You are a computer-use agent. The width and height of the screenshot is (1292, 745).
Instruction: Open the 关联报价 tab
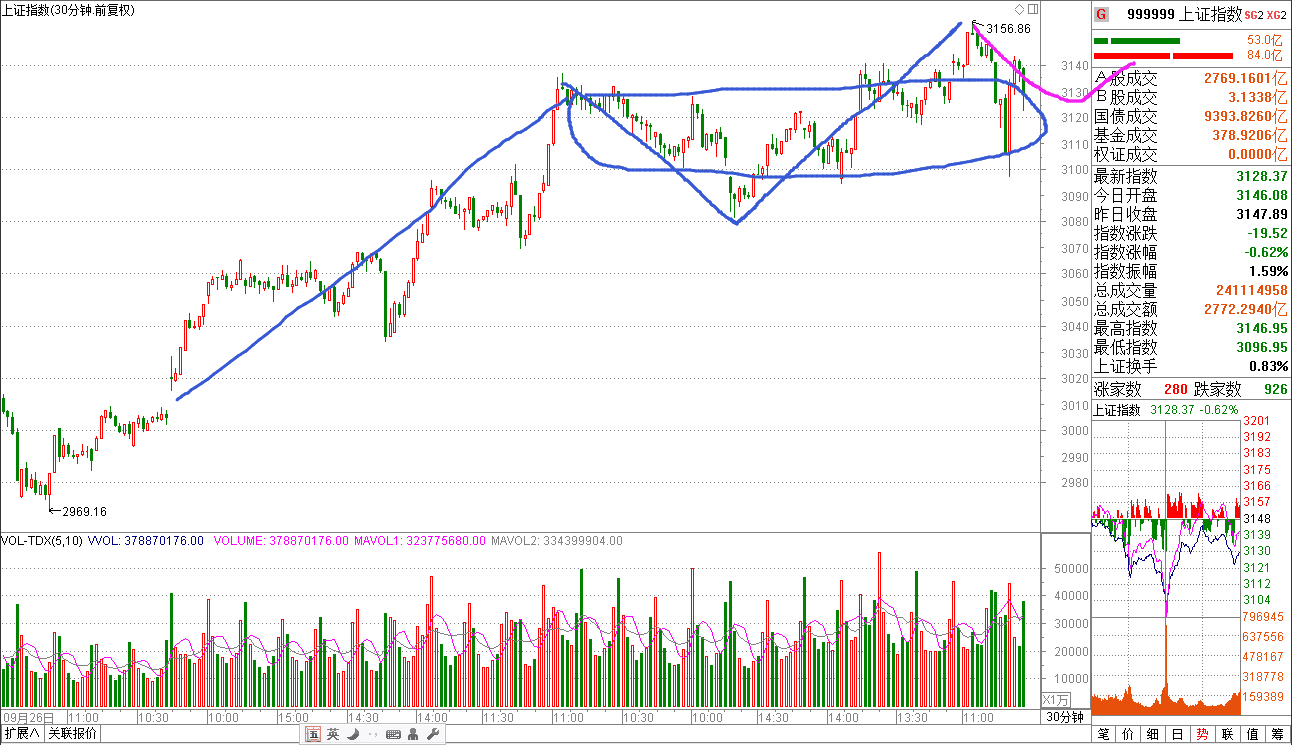71,734
